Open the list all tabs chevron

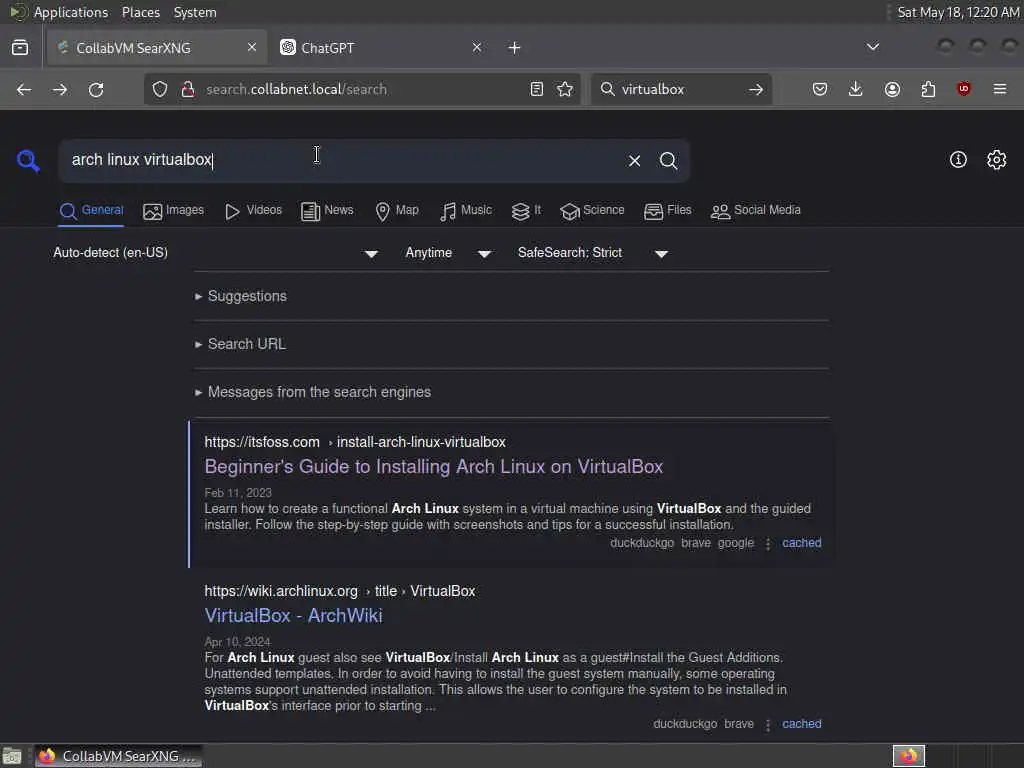(872, 47)
